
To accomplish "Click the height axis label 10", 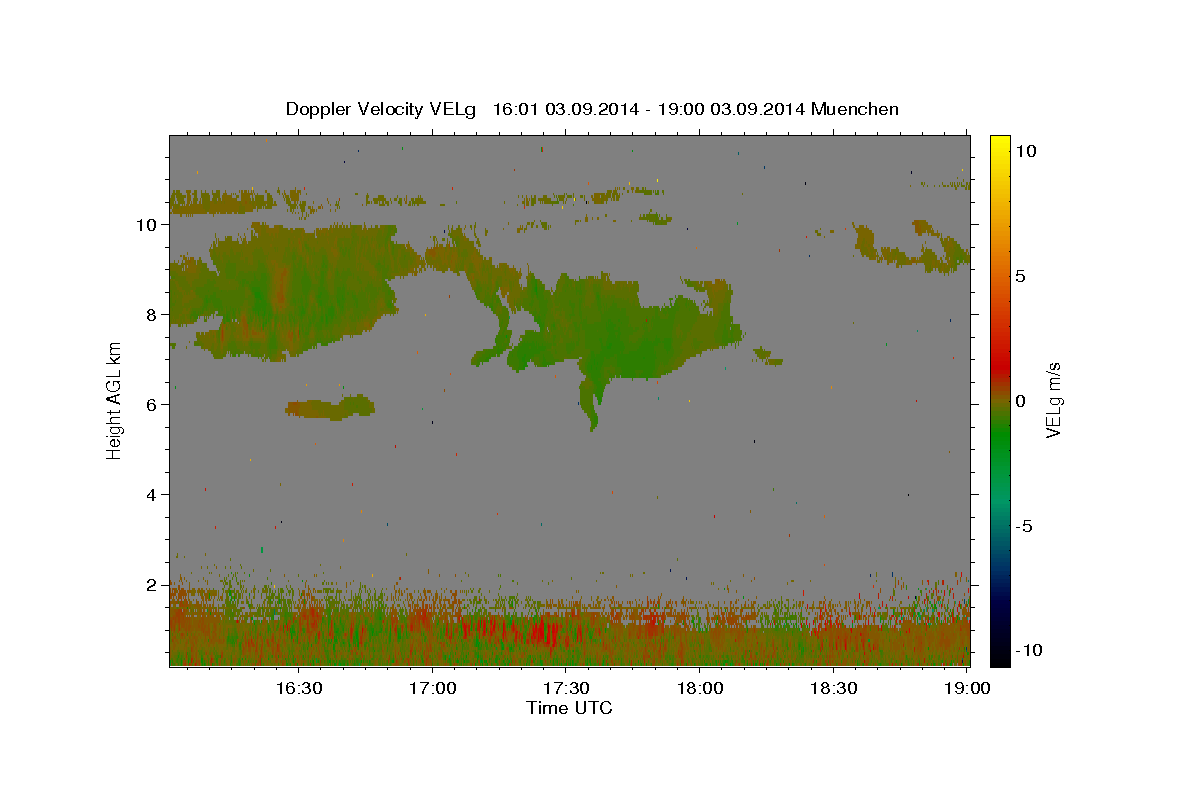I will 149,225.
